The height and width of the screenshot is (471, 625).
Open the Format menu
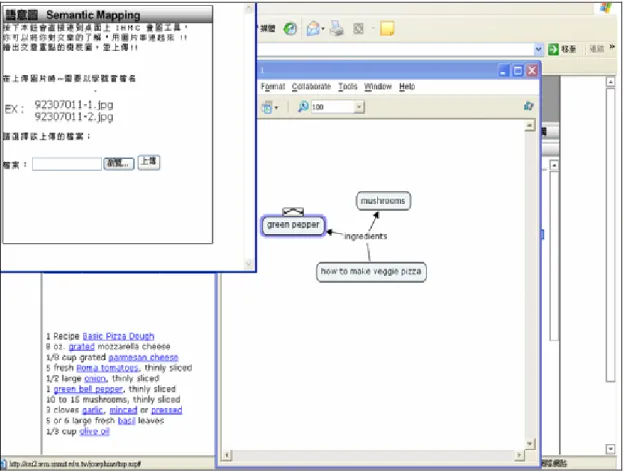[273, 86]
